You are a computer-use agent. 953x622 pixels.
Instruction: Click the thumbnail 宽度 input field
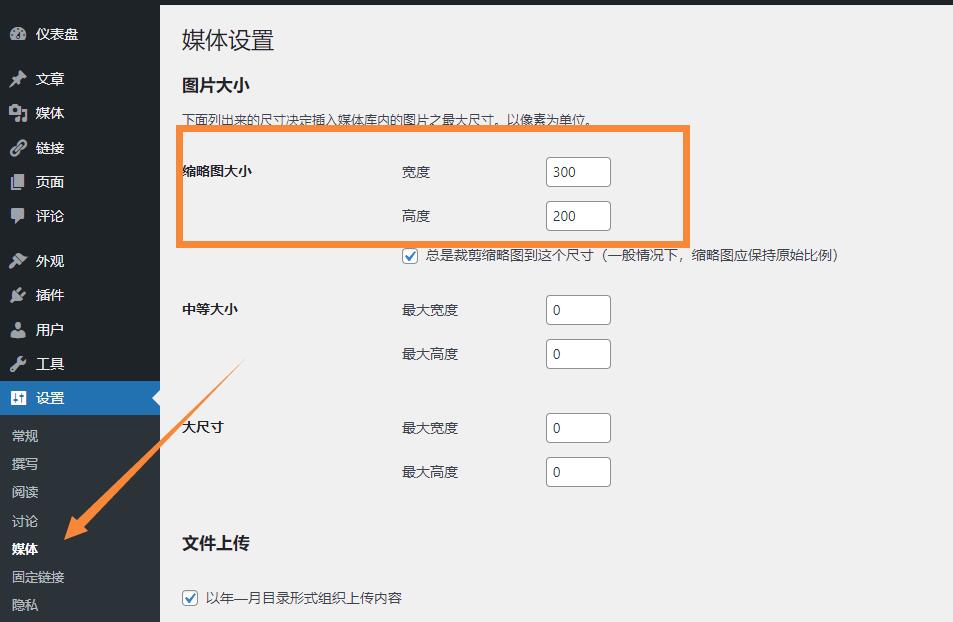[578, 172]
